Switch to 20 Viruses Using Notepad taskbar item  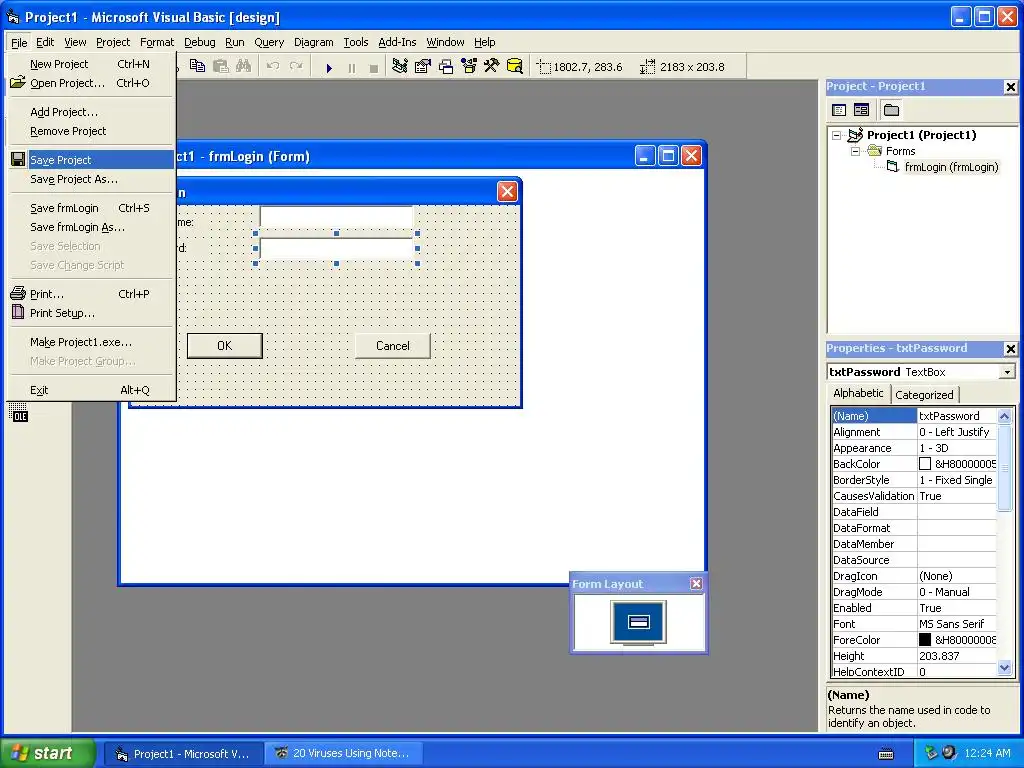[345, 754]
